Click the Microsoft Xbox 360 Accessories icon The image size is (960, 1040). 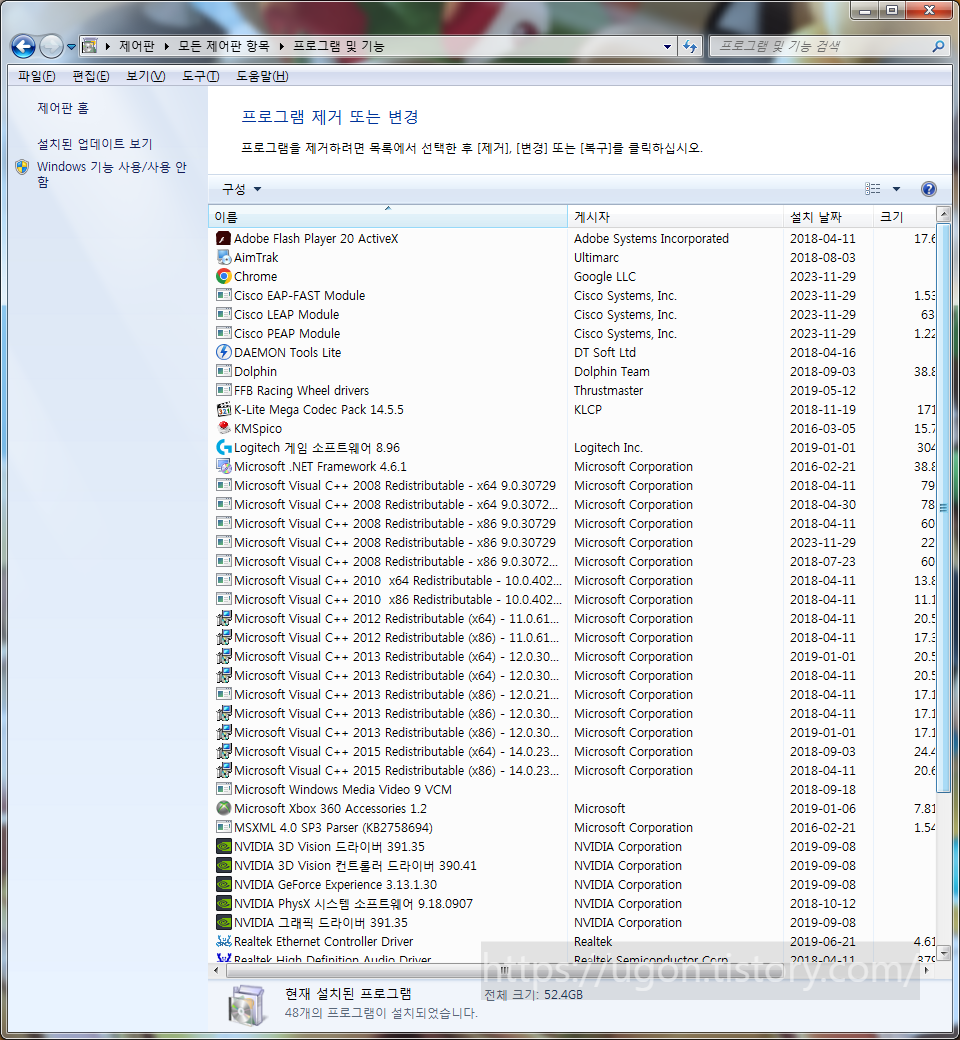click(224, 809)
